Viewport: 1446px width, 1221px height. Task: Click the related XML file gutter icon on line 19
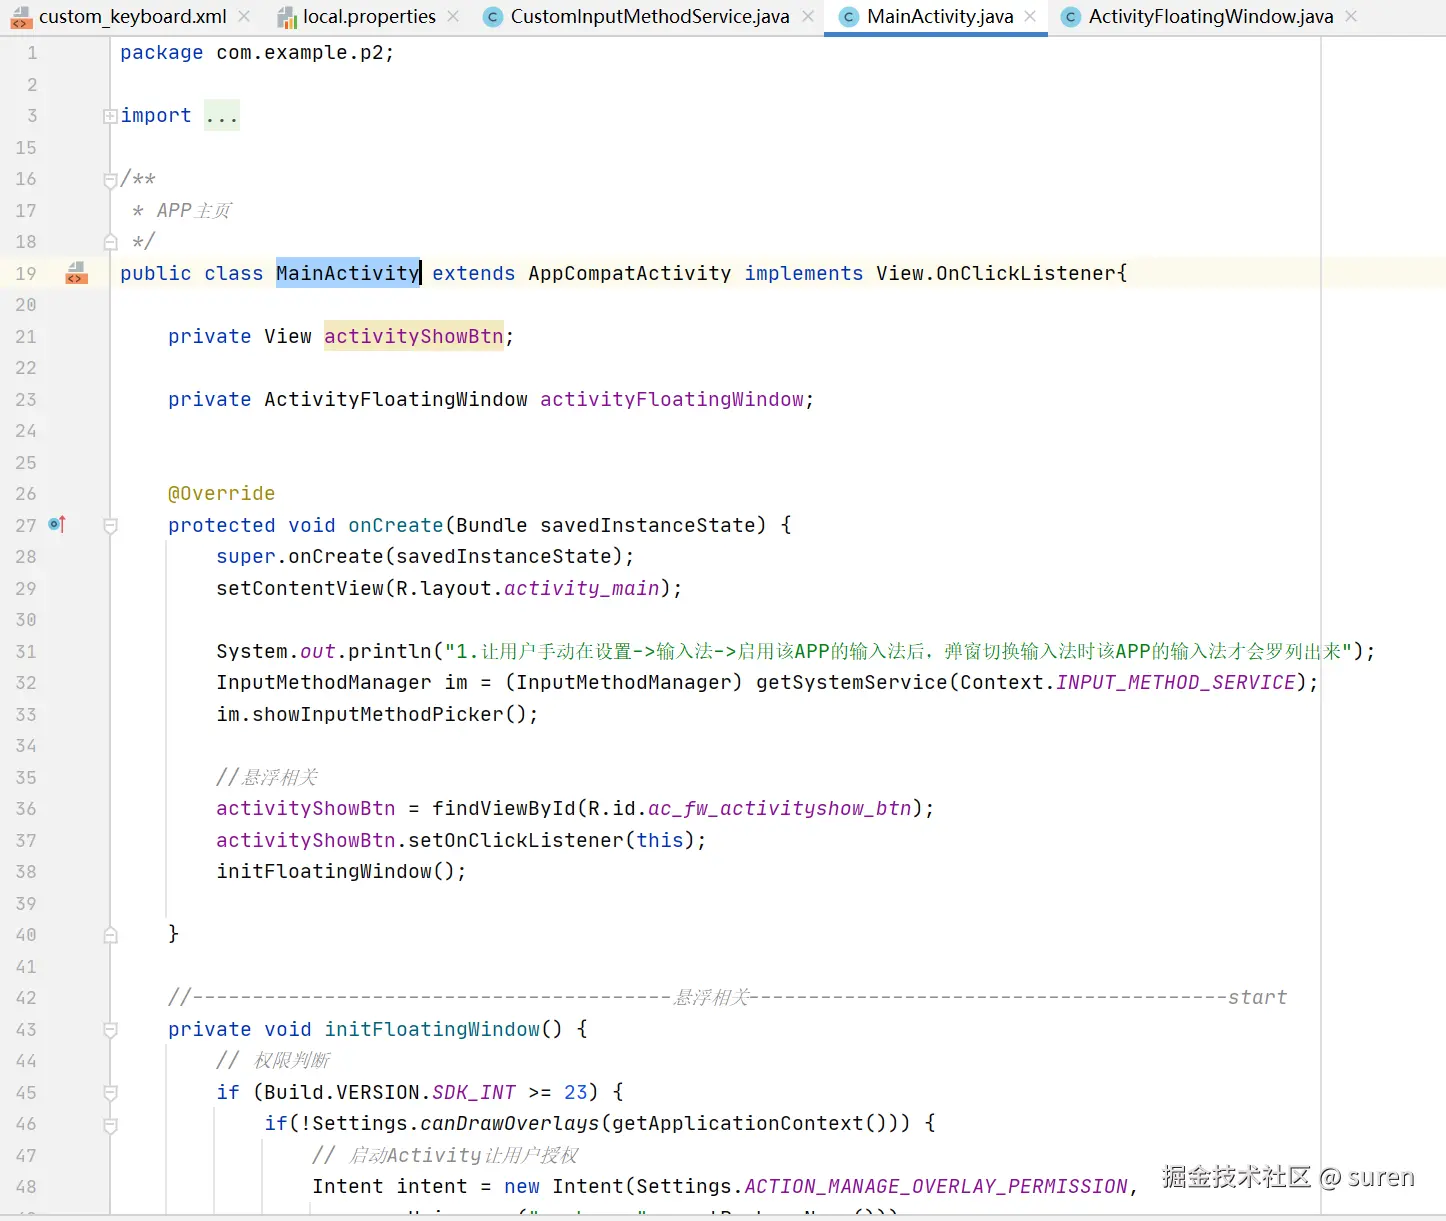(76, 273)
